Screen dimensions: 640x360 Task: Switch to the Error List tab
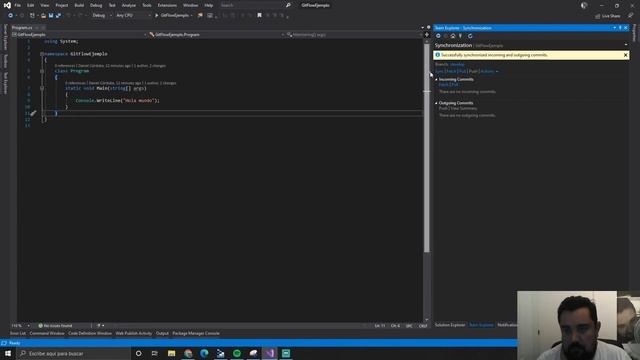18,333
